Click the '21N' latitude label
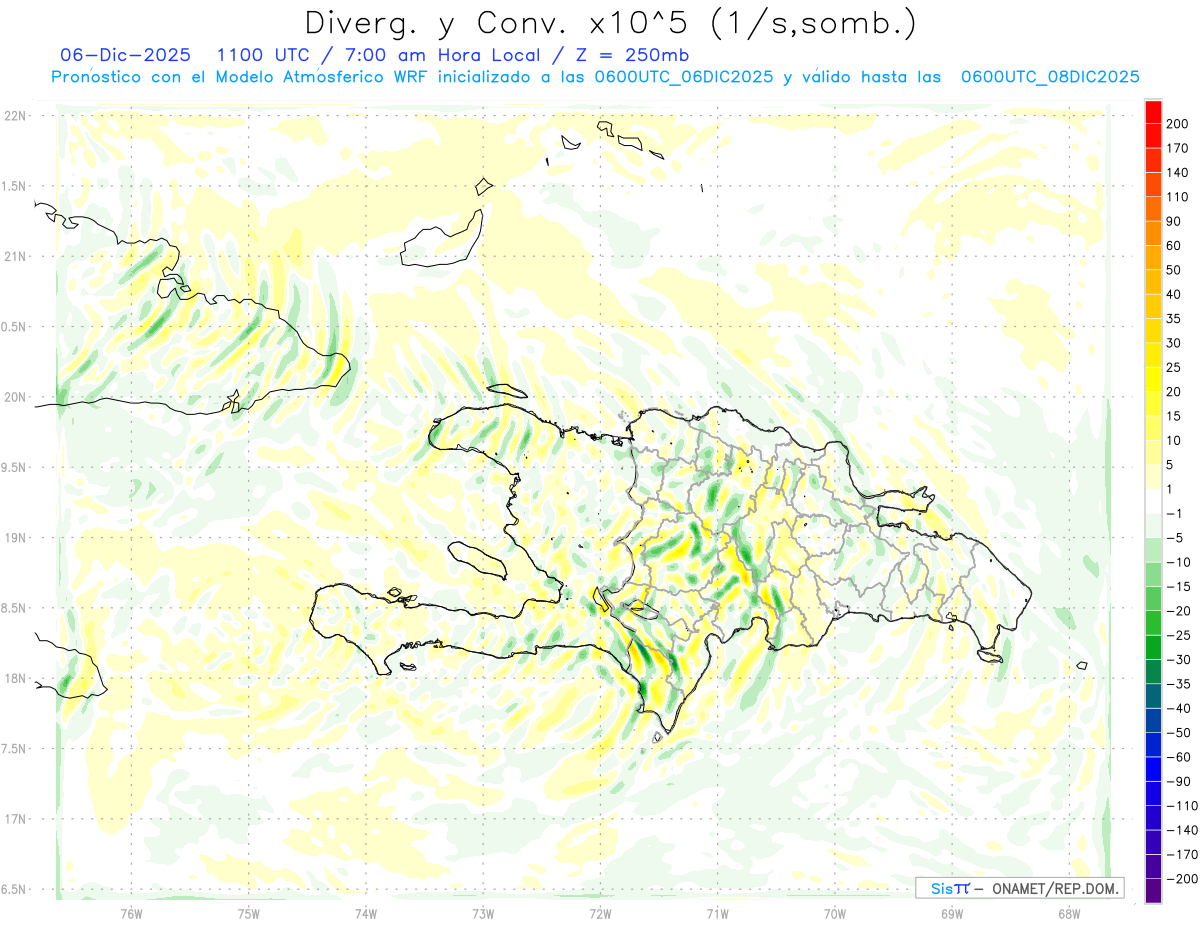 click(15, 257)
